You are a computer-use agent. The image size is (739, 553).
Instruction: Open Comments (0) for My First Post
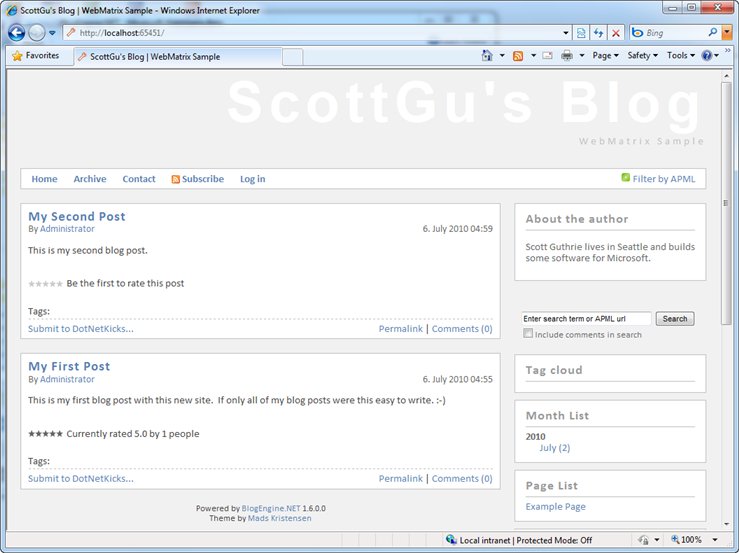tap(462, 479)
